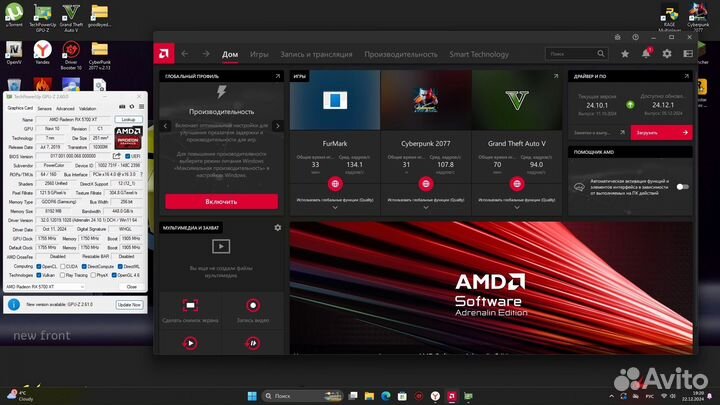The width and height of the screenshot is (720, 405).
Task: Open the FurMark game thumbnail
Action: pyautogui.click(x=335, y=100)
